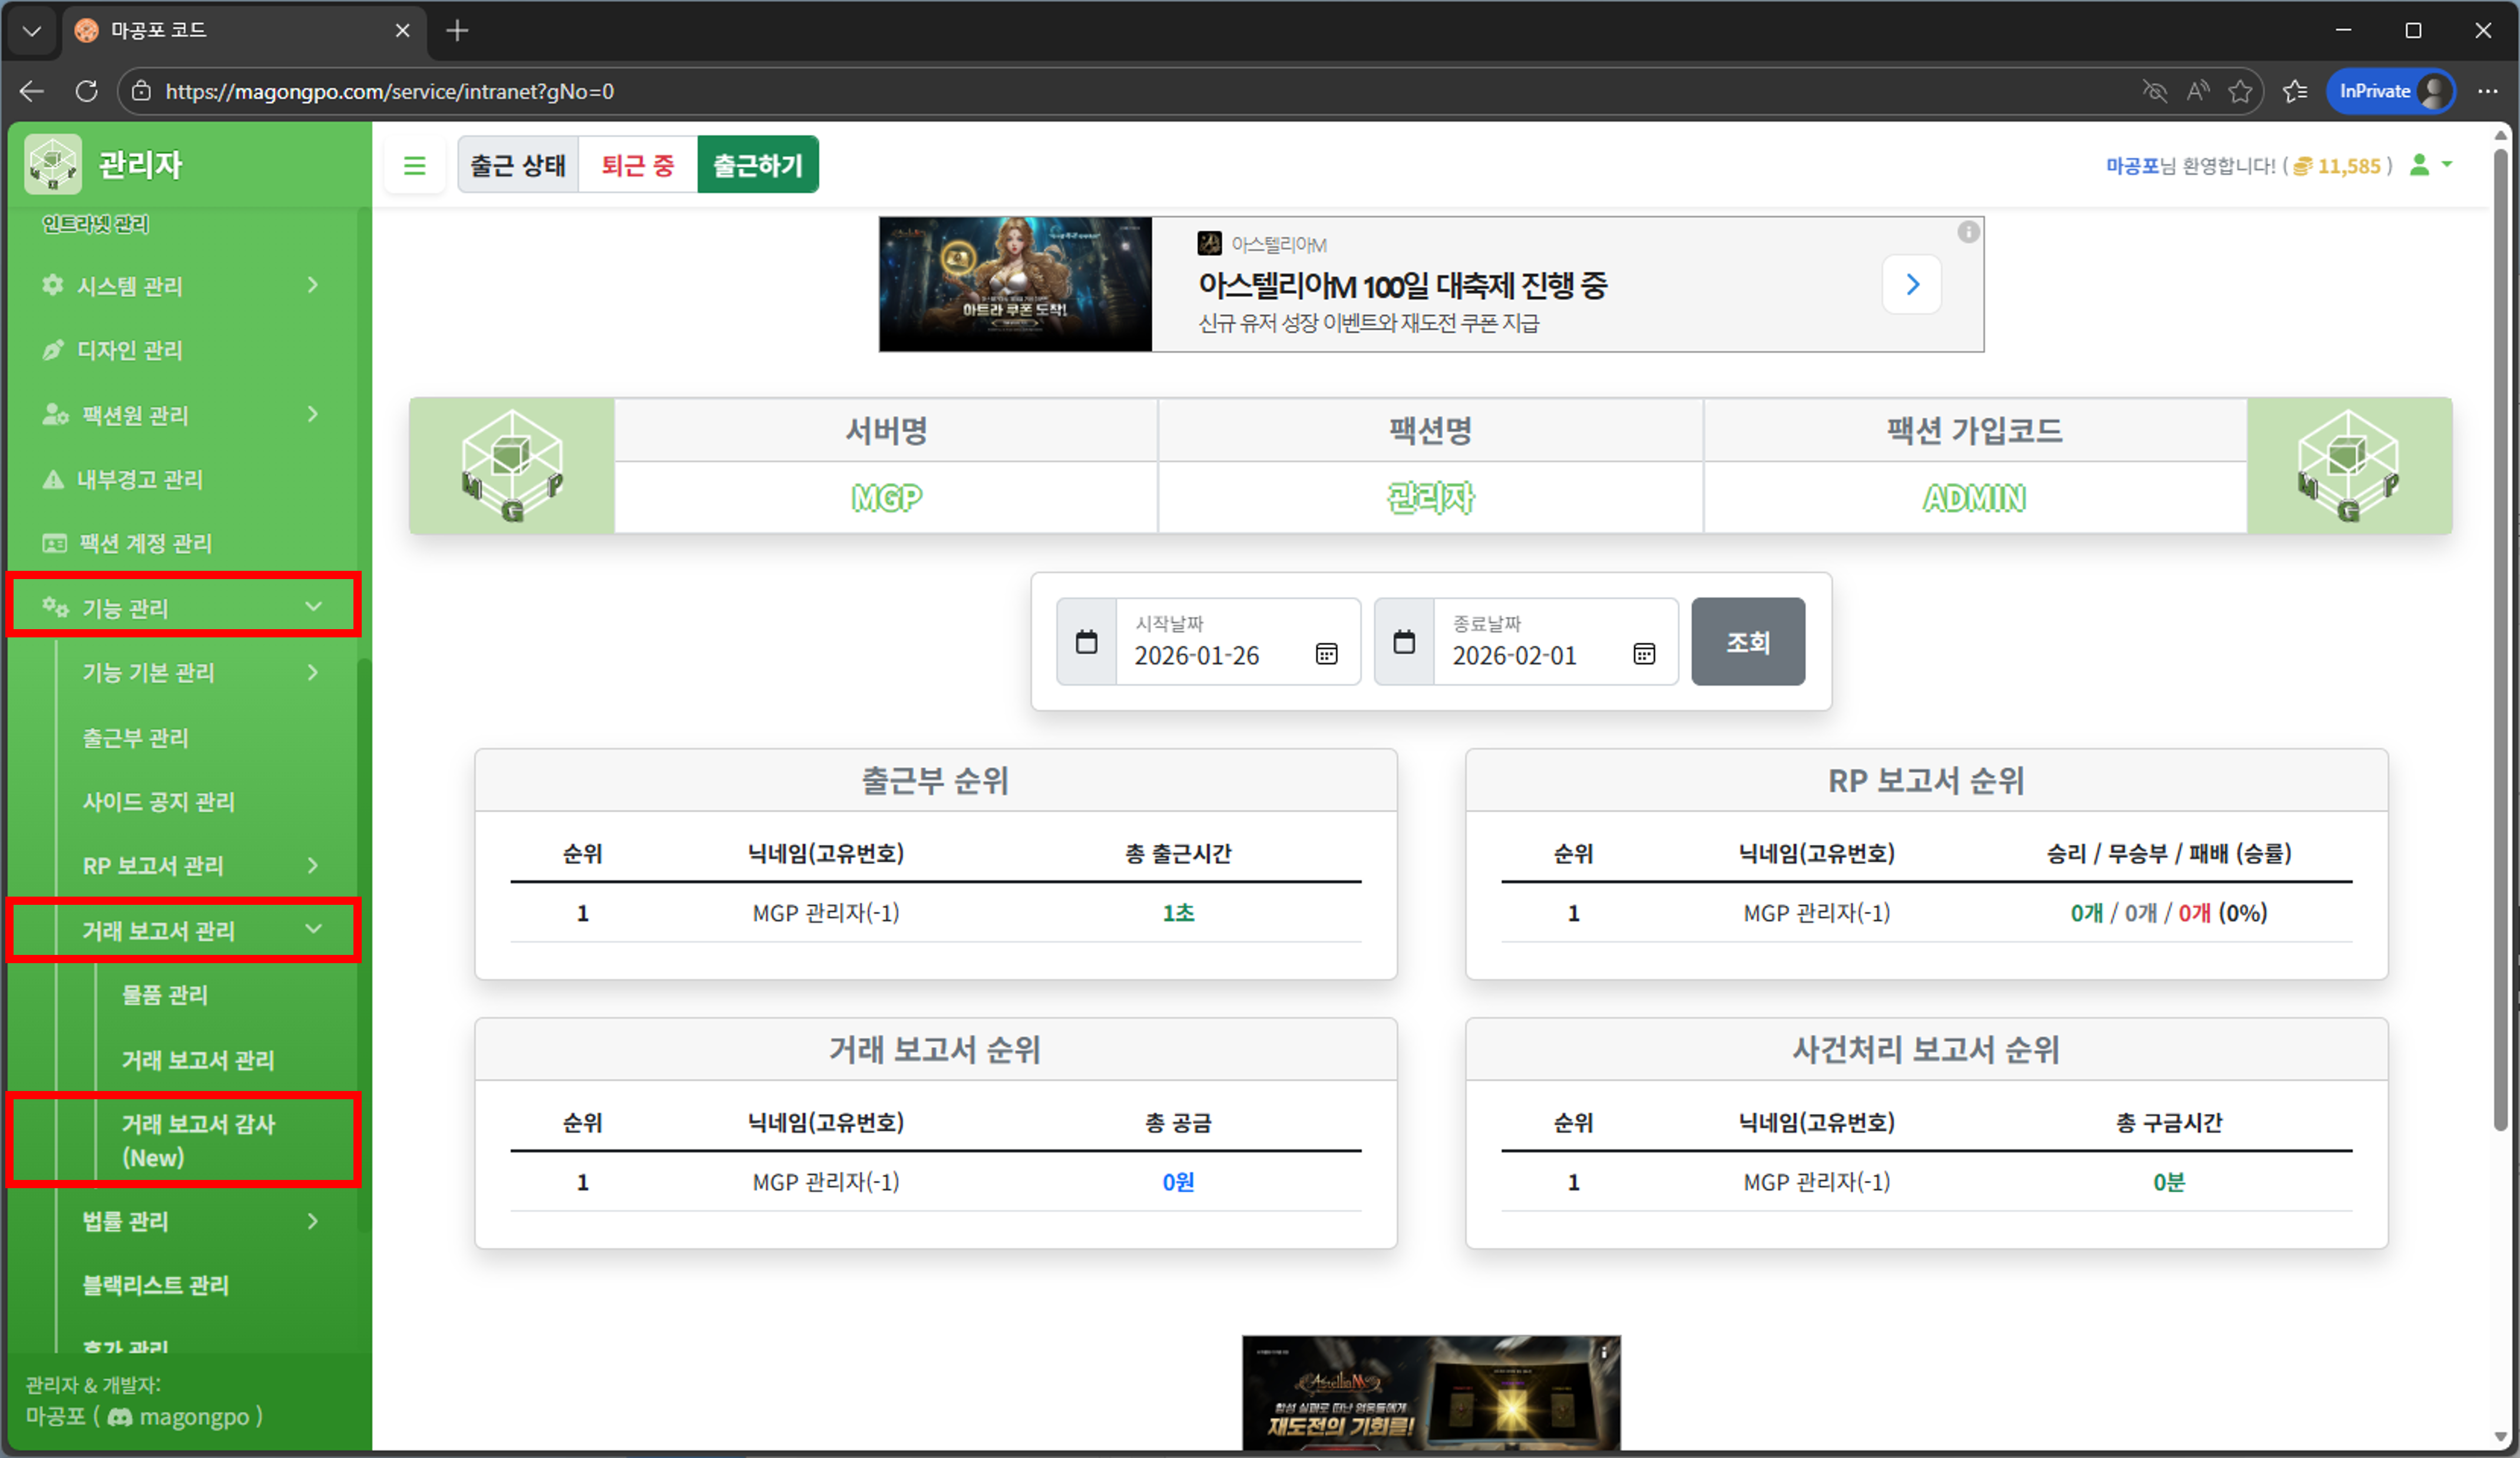
Task: Click the MGP cube logo in sidebar header
Action: tap(52, 163)
